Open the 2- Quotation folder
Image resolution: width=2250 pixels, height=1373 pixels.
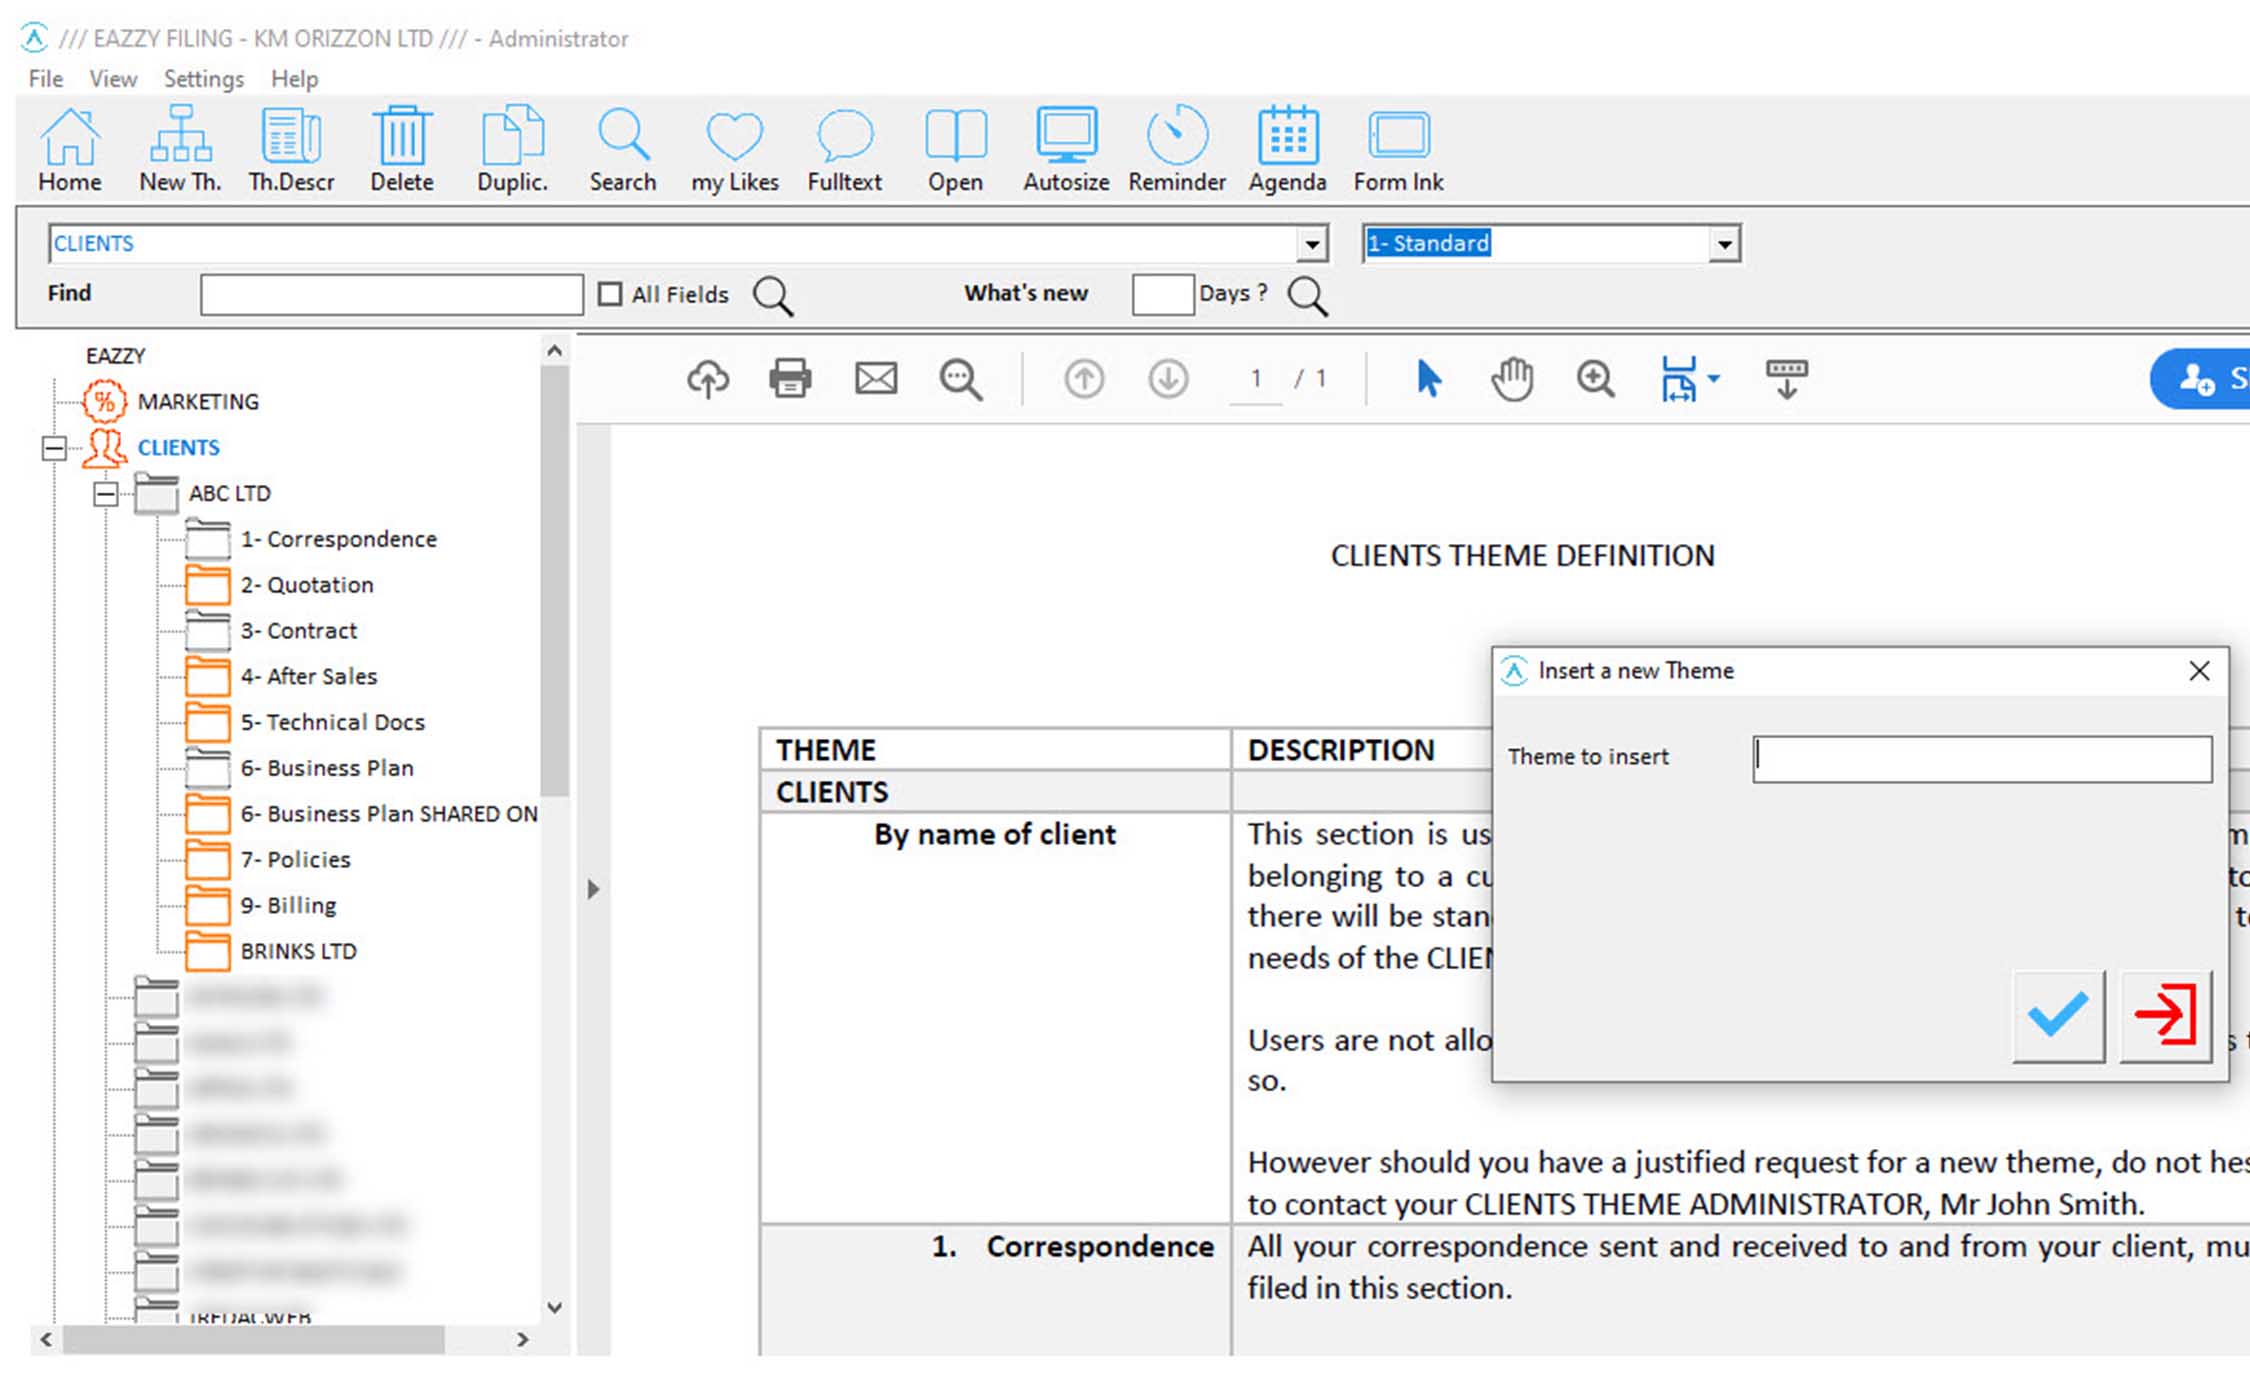pyautogui.click(x=306, y=586)
